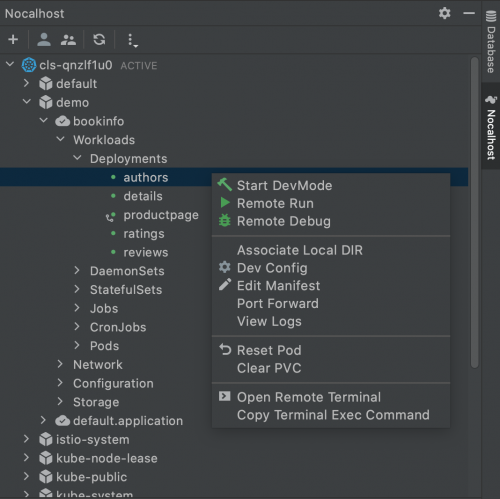Choose Remote Run from context menu

coord(331,203)
